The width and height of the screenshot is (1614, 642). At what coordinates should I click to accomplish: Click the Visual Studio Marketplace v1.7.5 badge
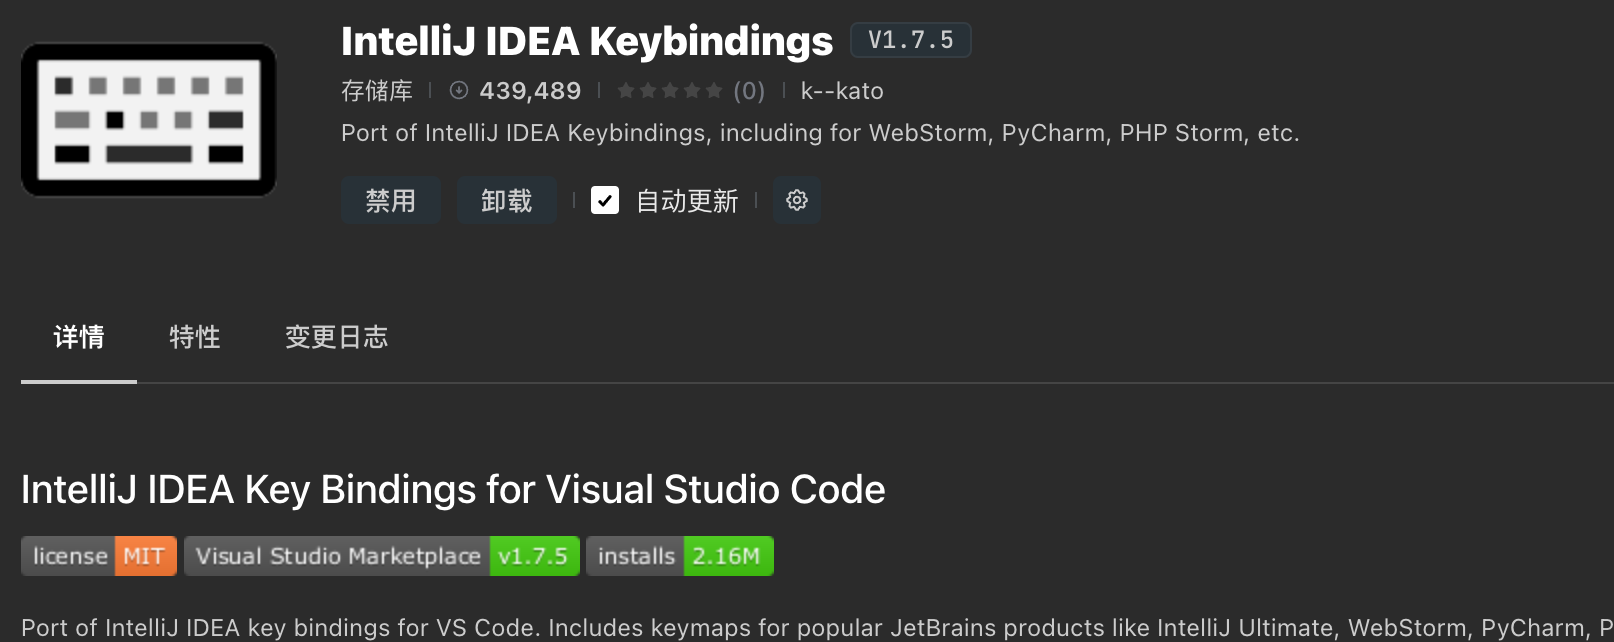(382, 556)
